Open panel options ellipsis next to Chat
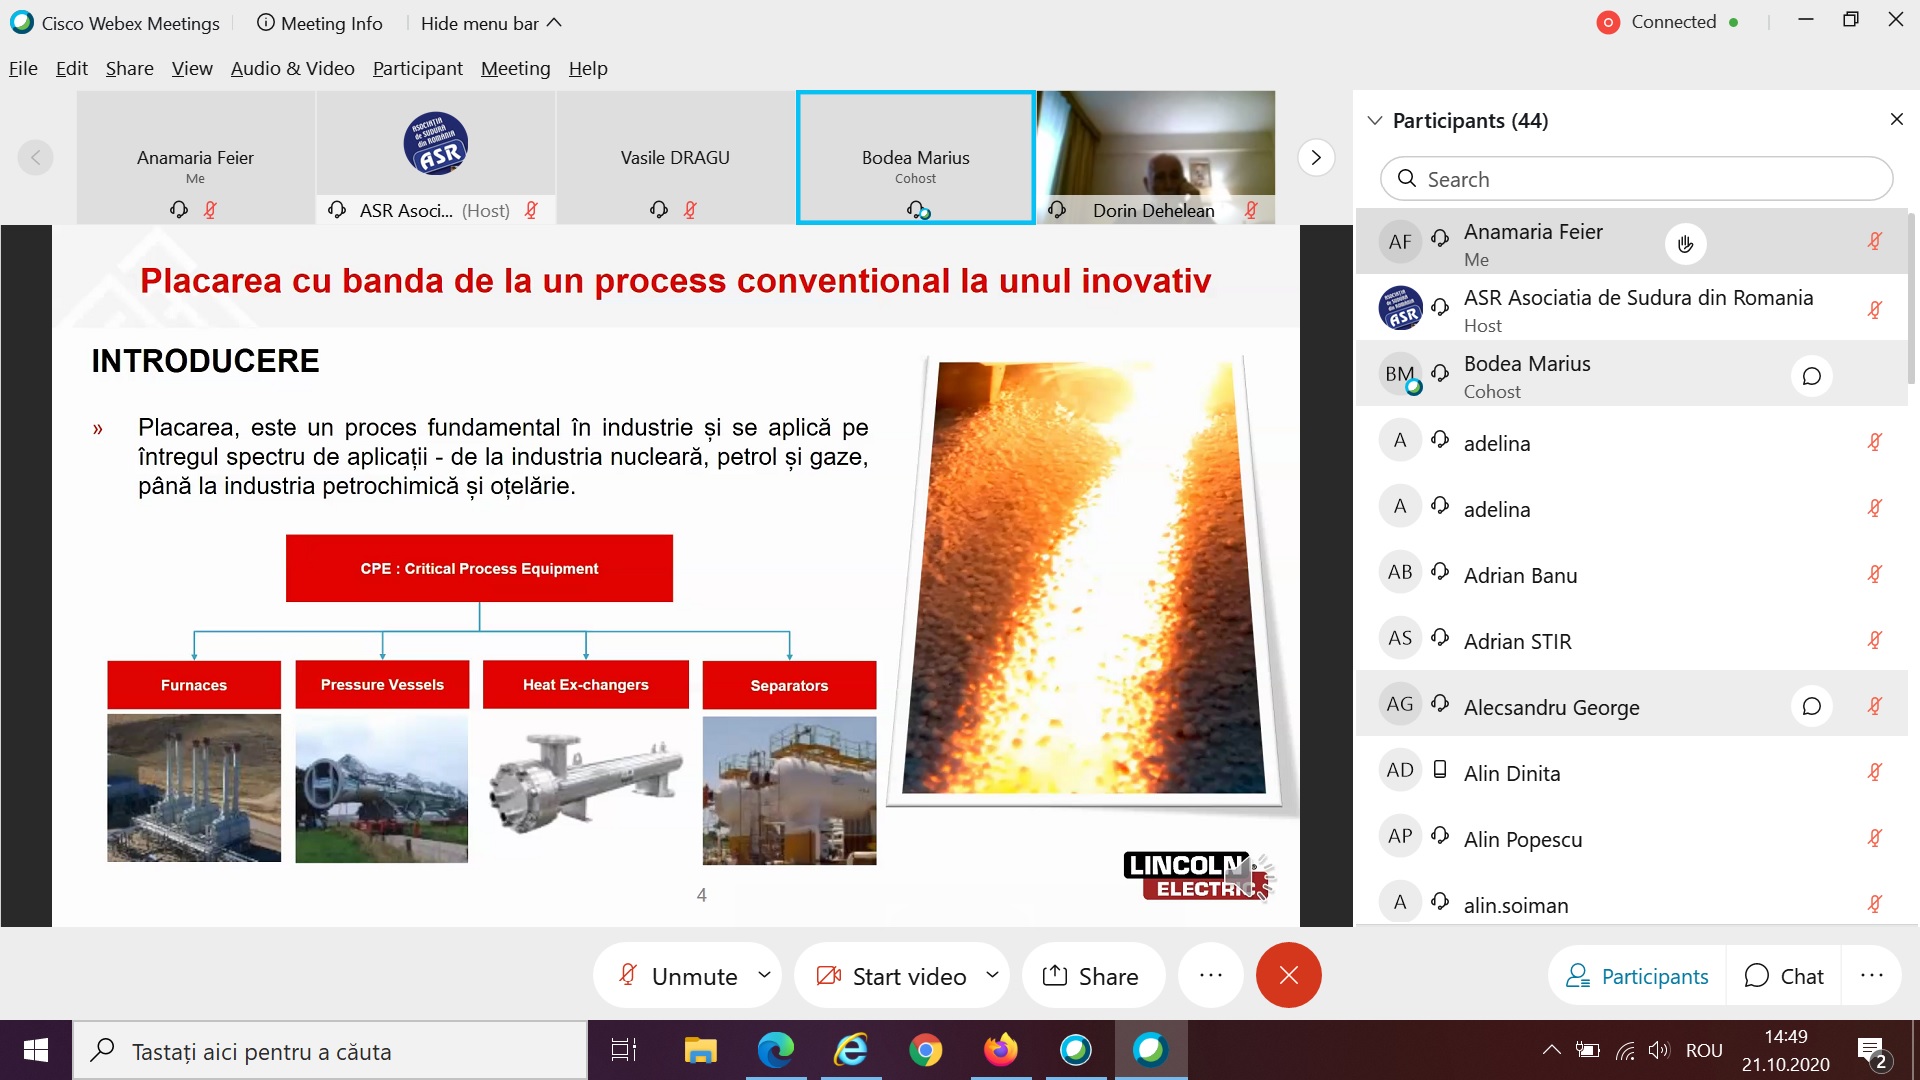Image resolution: width=1920 pixels, height=1080 pixels. 1871,975
